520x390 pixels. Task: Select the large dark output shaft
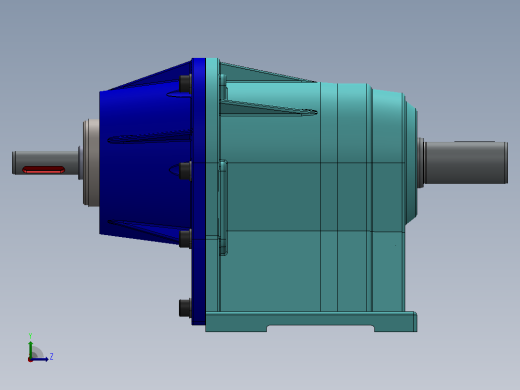click(465, 163)
